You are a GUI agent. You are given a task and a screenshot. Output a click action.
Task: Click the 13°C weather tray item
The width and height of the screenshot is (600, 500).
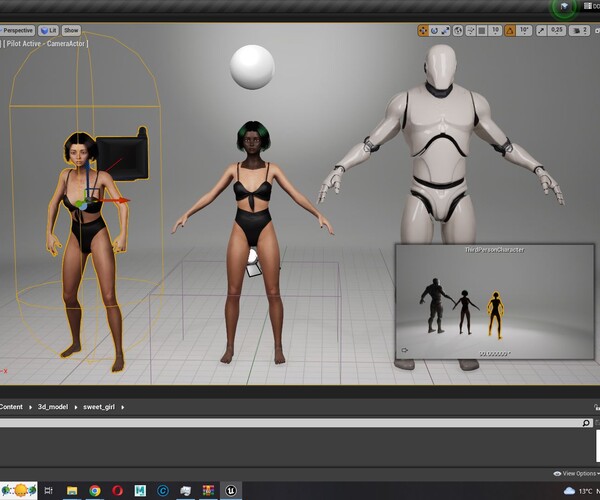coord(582,491)
